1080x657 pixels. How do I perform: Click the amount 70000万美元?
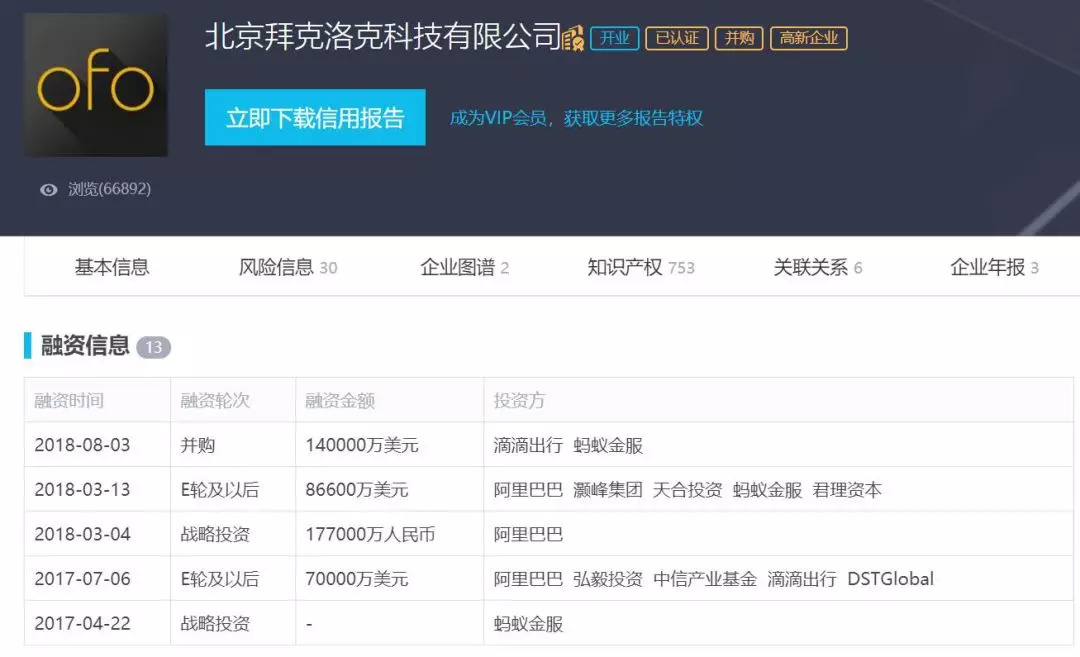point(357,578)
